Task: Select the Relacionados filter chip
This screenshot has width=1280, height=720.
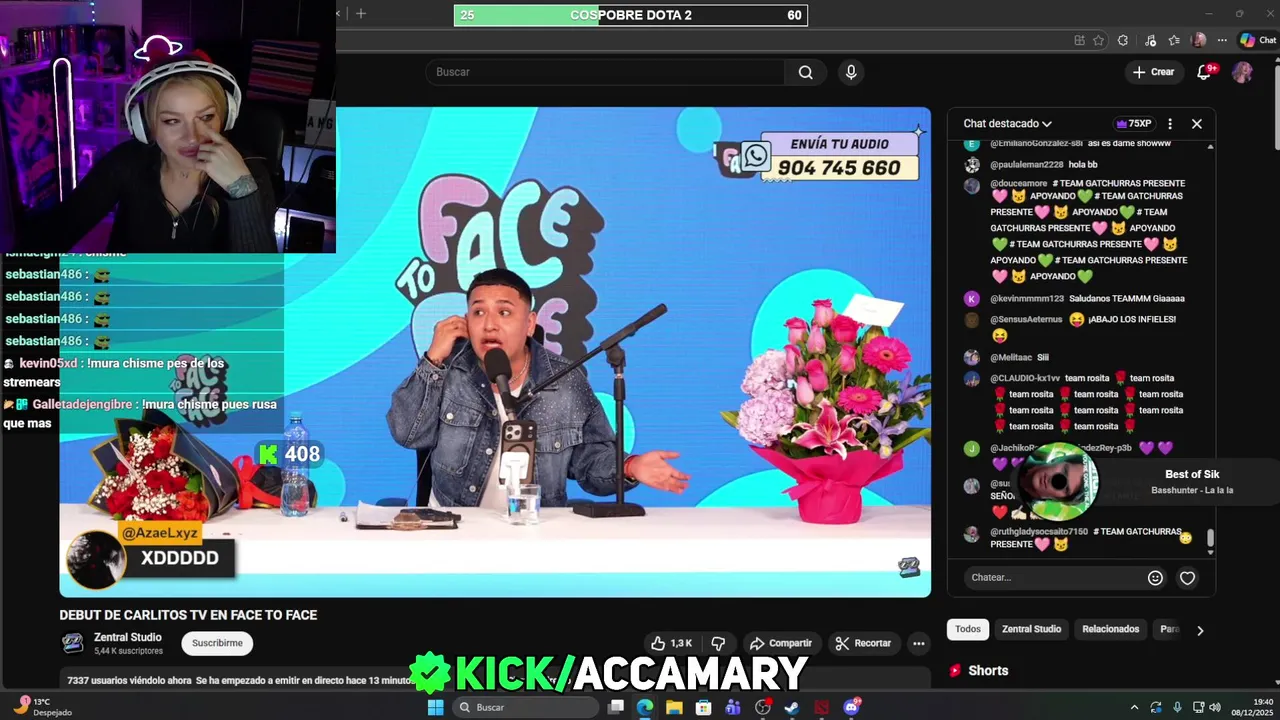Action: [x=1110, y=629]
